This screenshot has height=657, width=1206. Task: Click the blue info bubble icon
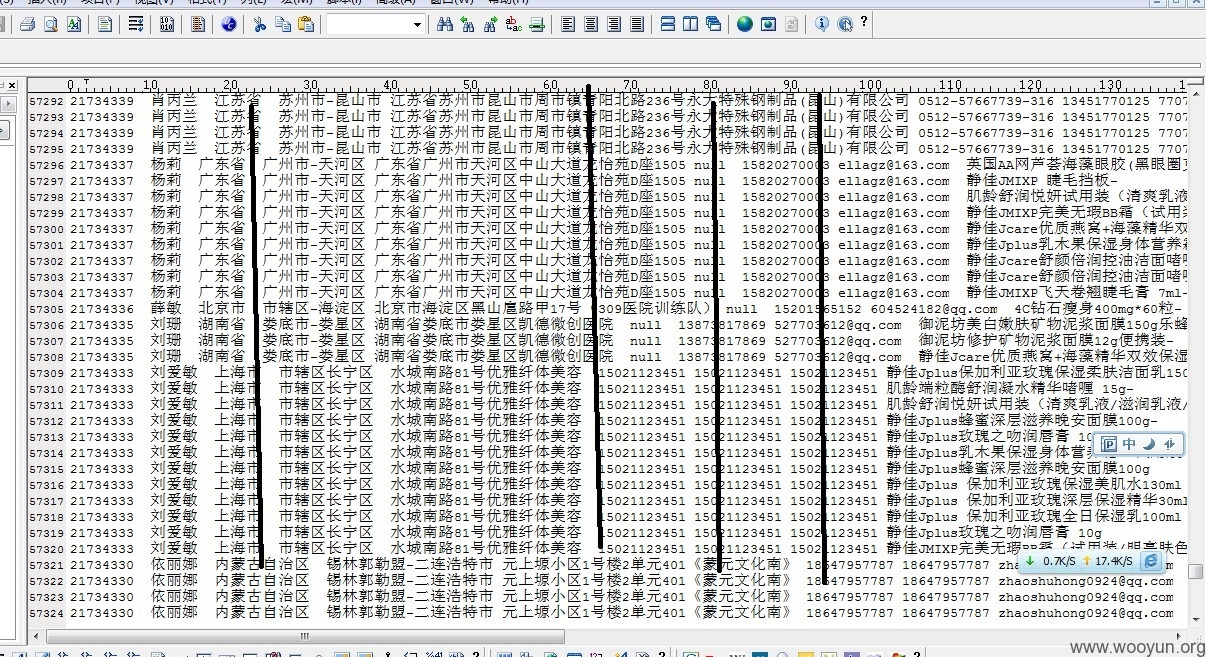[x=821, y=24]
